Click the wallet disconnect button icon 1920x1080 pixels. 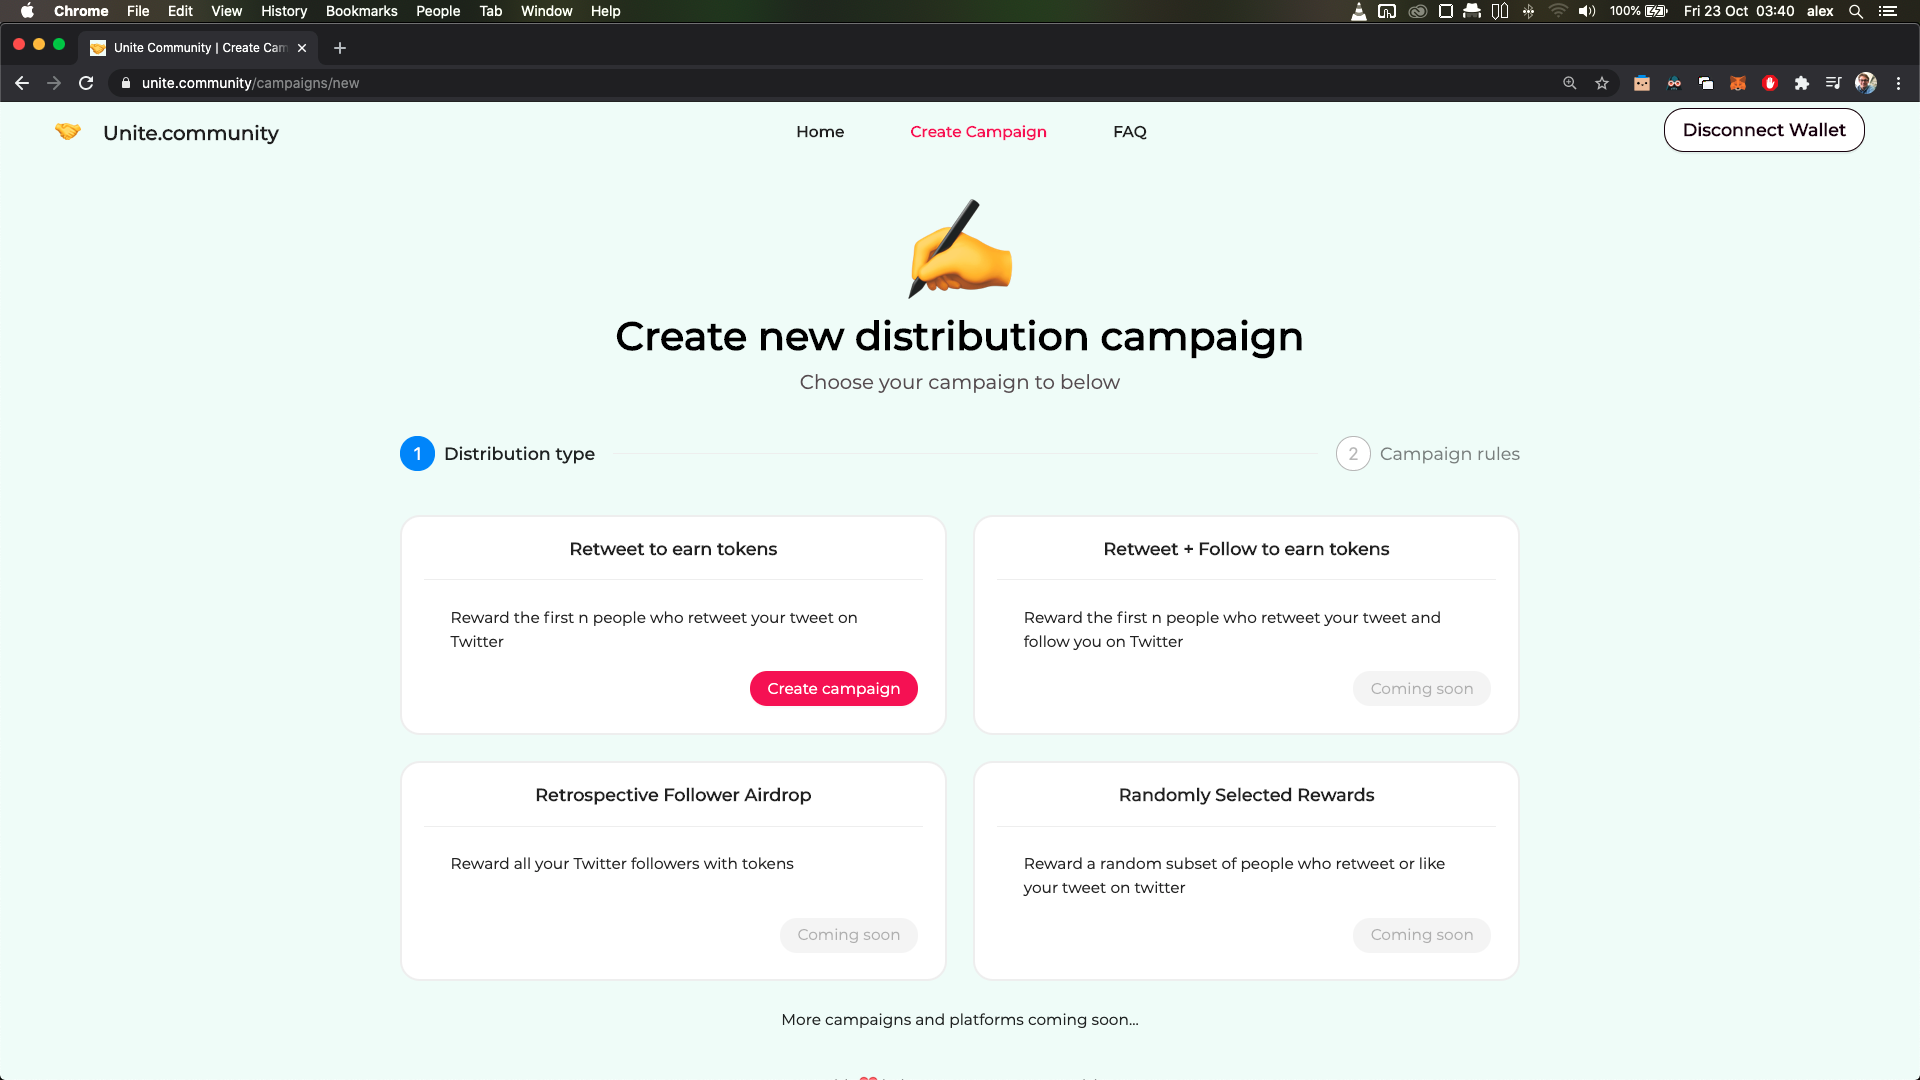coord(1763,131)
